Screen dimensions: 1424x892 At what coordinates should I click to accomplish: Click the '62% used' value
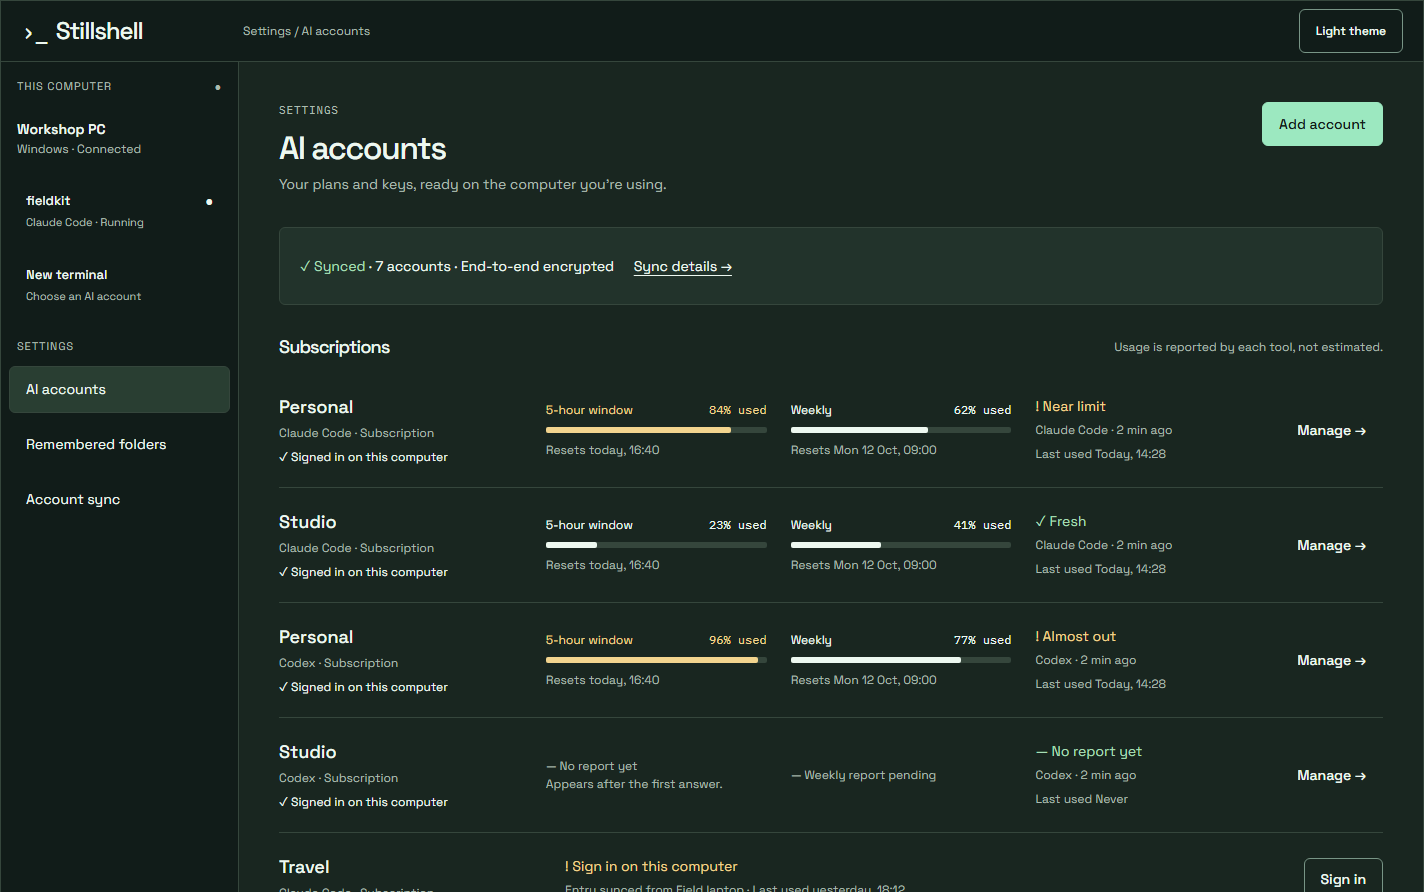coord(982,410)
